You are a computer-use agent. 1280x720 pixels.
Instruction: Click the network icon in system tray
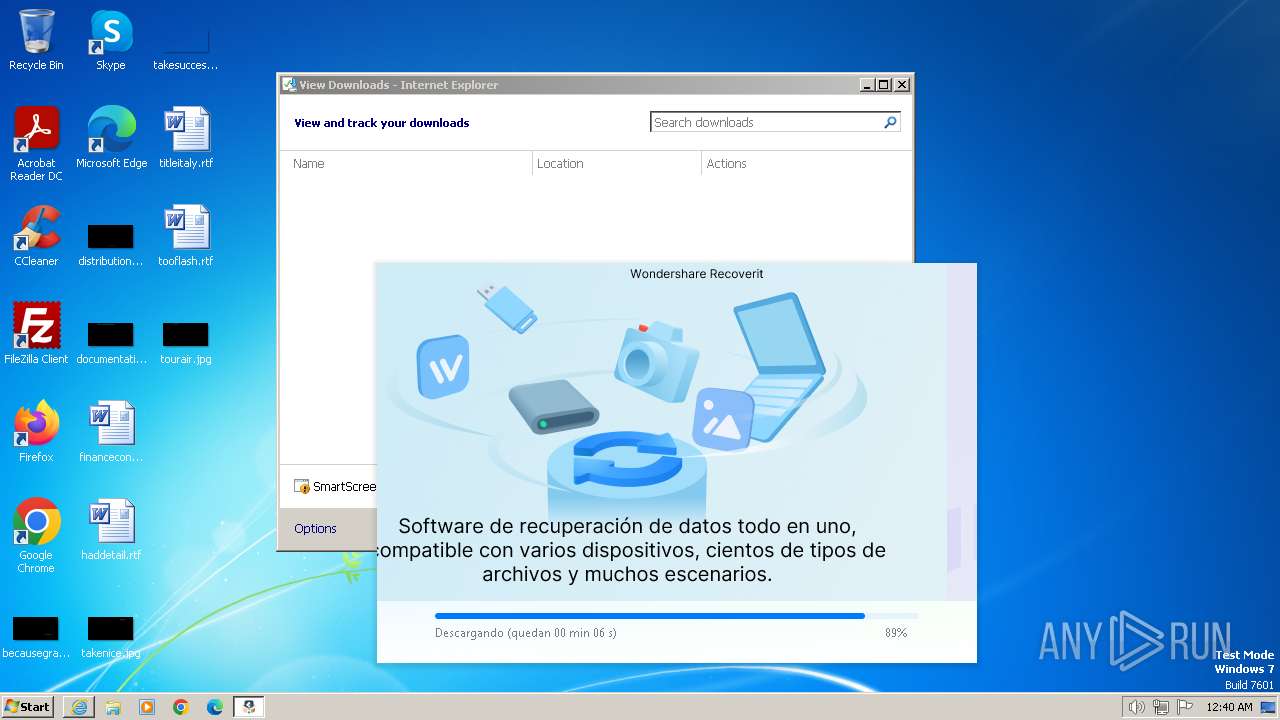click(x=1161, y=707)
